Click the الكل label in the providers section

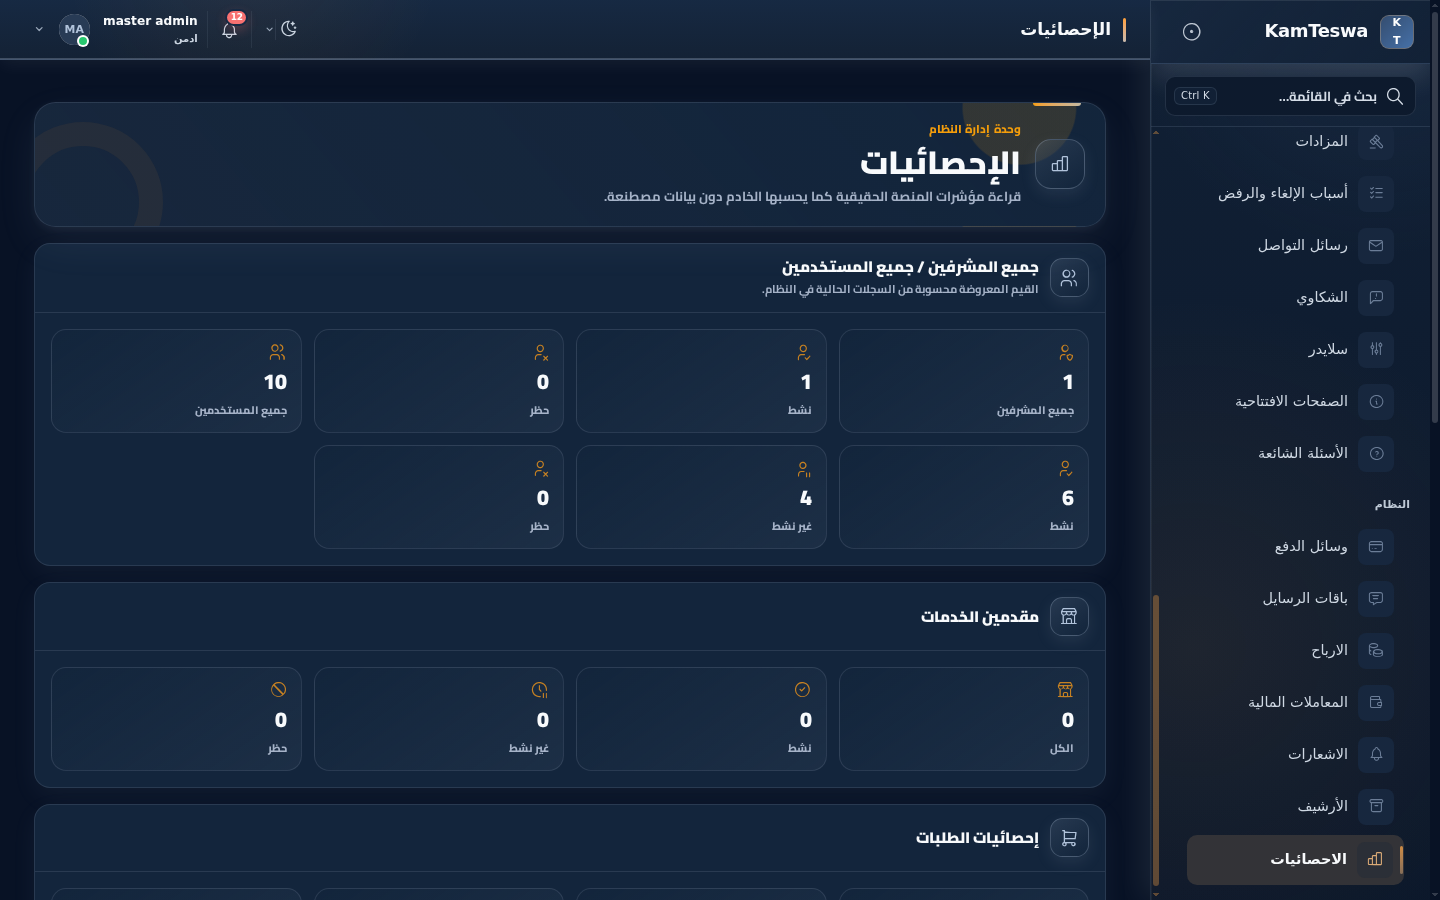point(1062,749)
